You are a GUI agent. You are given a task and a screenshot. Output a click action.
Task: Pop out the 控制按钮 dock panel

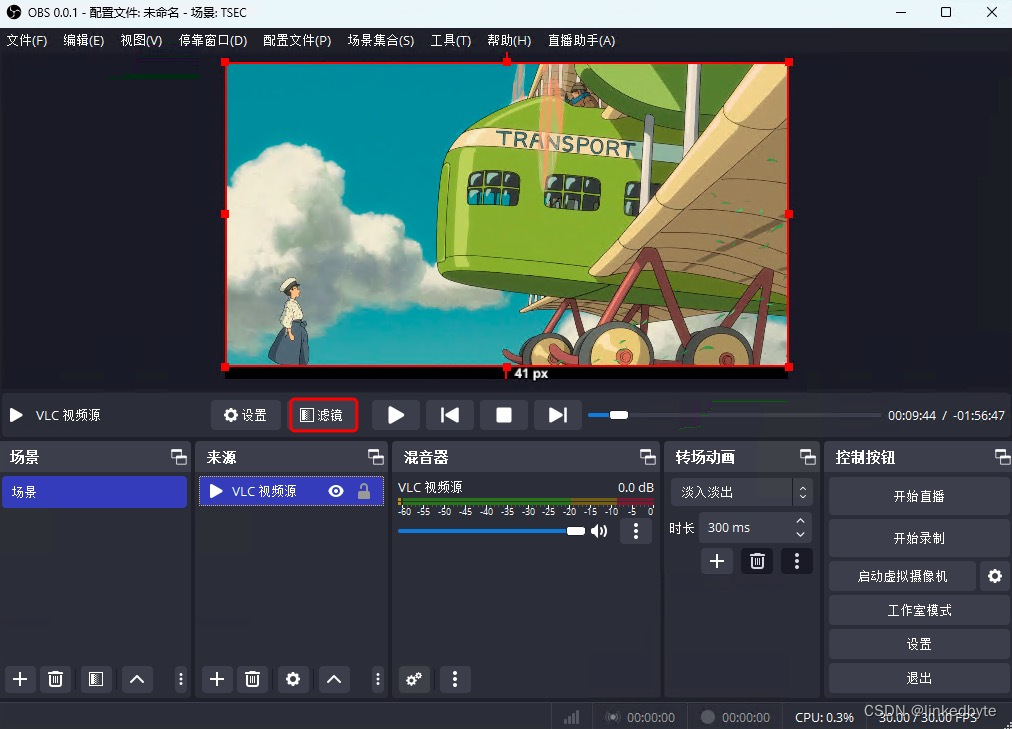[x=1002, y=457]
